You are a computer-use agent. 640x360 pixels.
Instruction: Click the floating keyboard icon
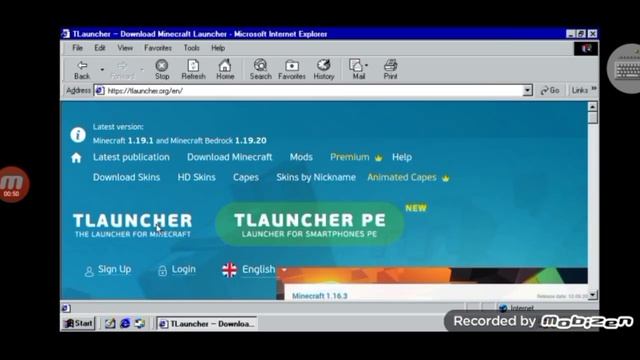point(626,69)
